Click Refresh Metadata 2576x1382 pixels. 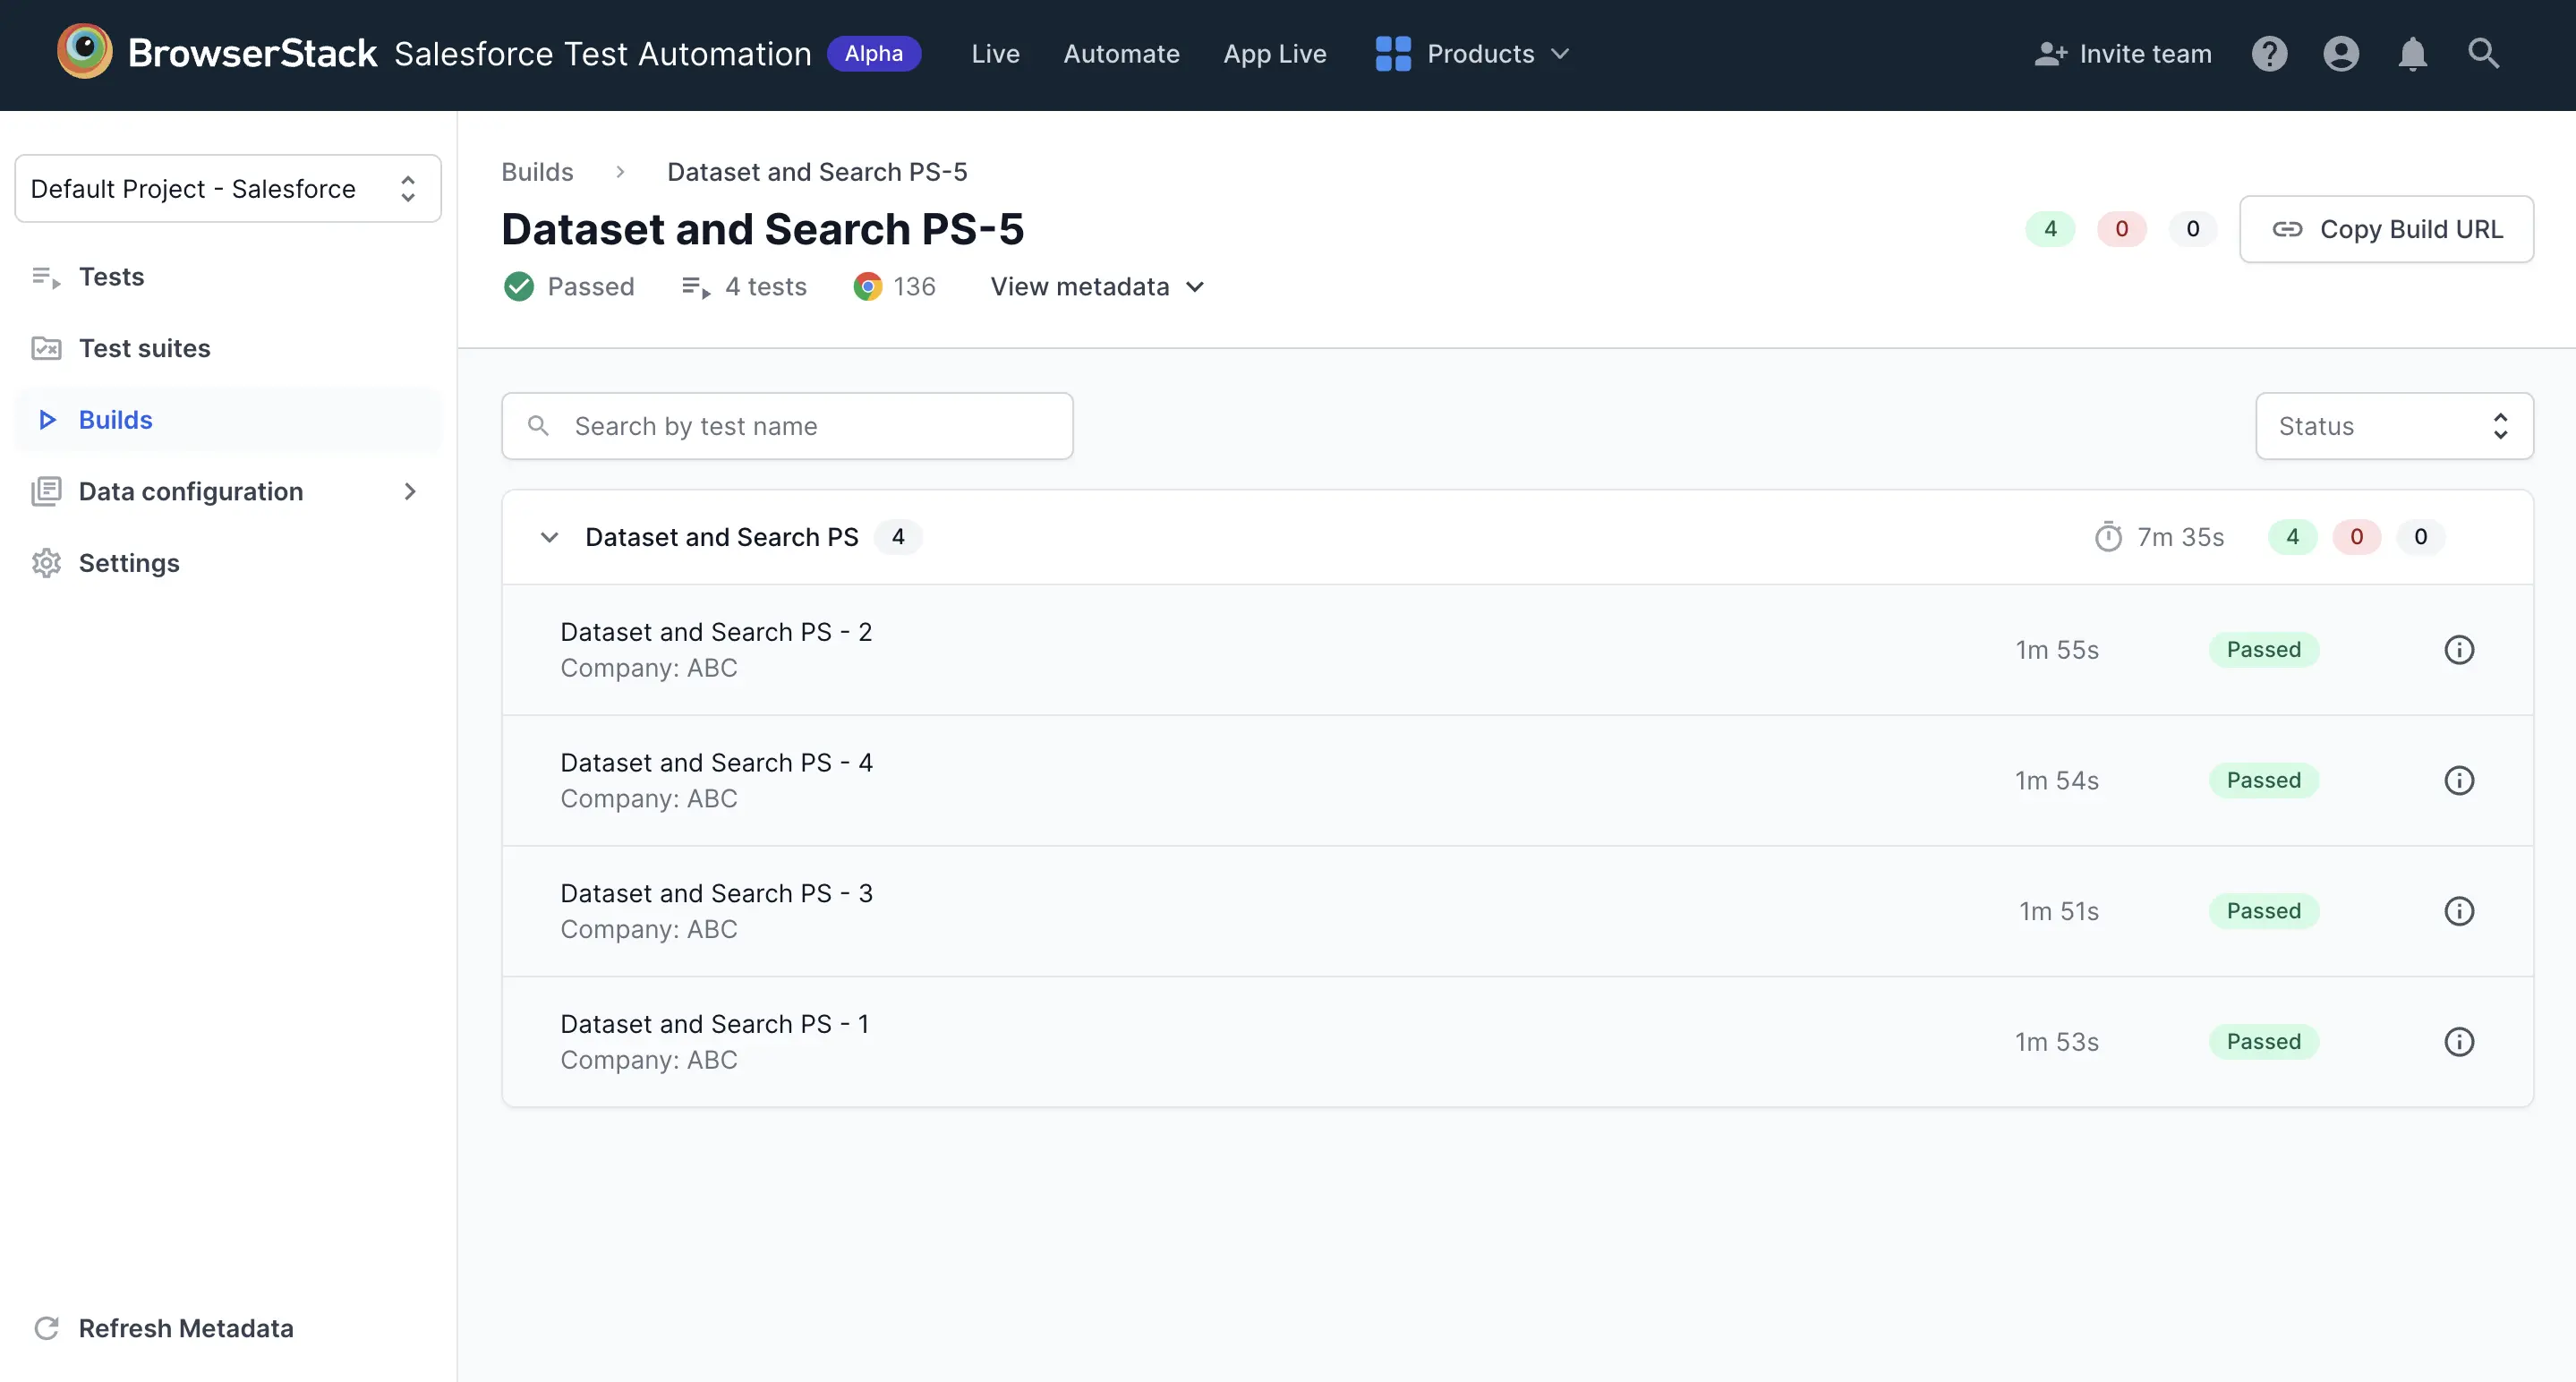pyautogui.click(x=163, y=1328)
